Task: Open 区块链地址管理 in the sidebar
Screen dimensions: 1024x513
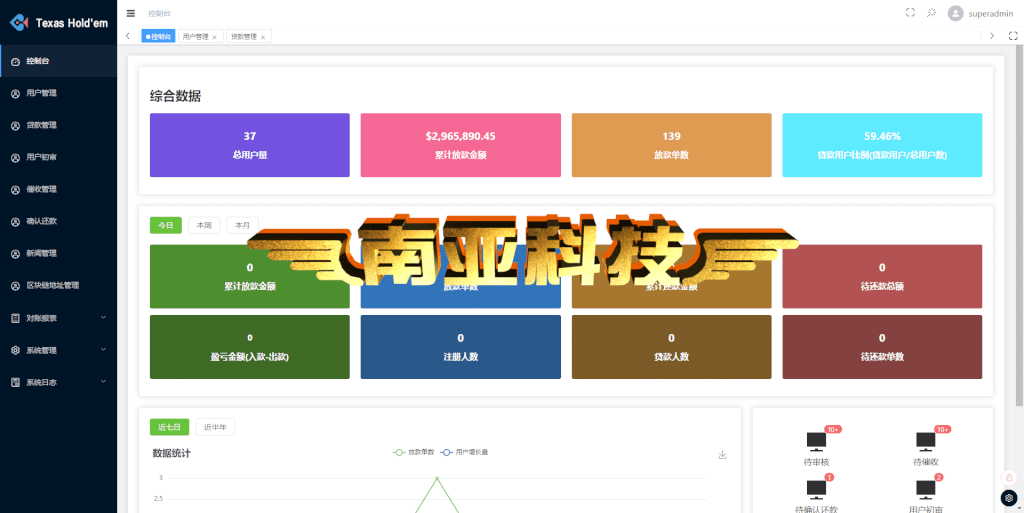Action: [58, 285]
